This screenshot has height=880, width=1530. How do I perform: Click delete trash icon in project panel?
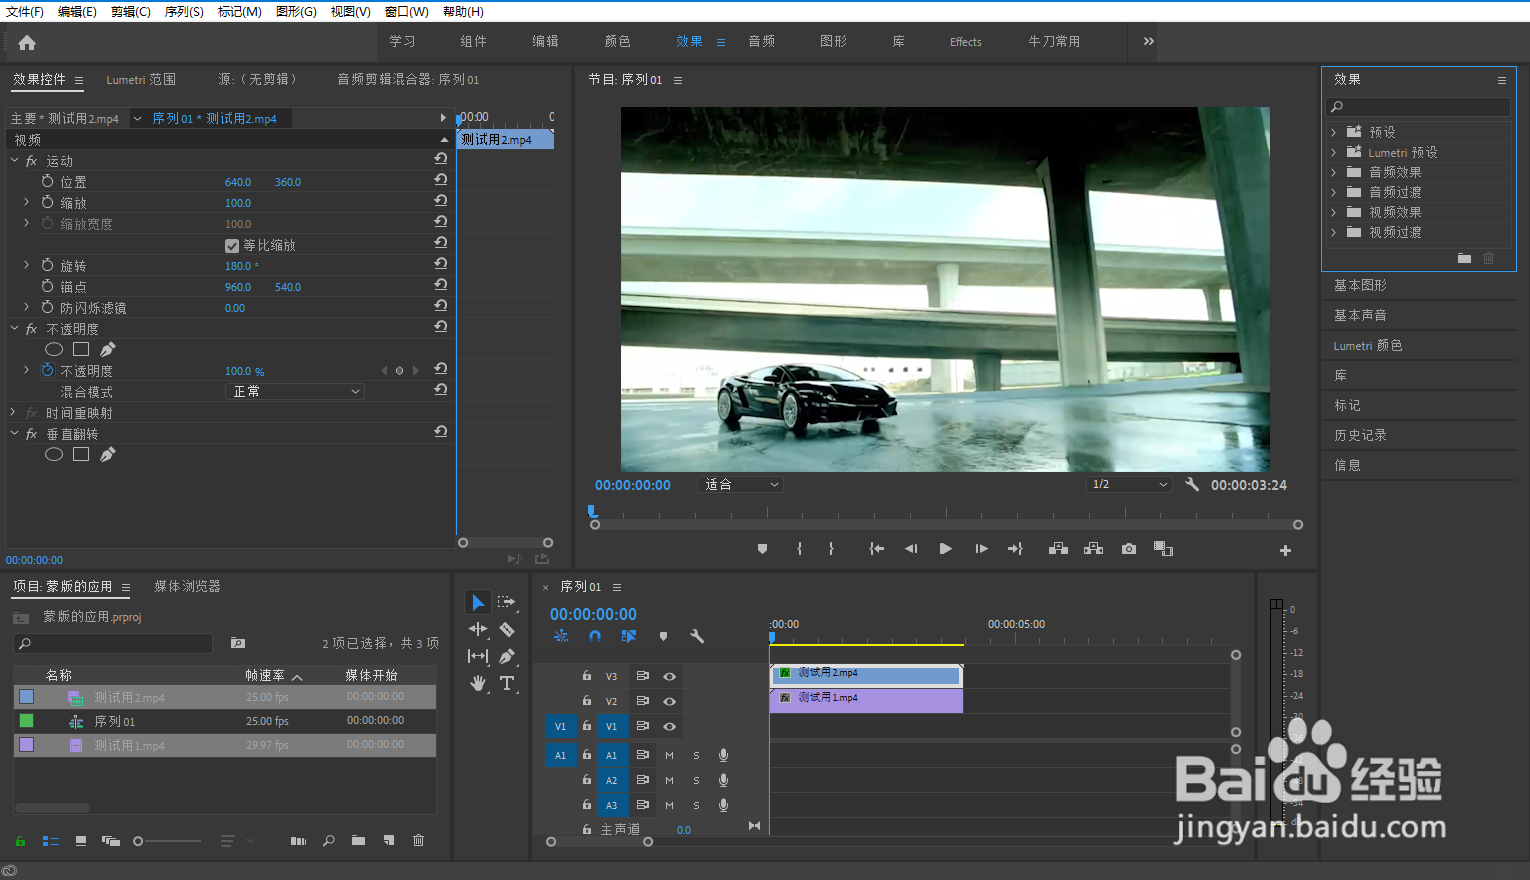click(x=418, y=840)
